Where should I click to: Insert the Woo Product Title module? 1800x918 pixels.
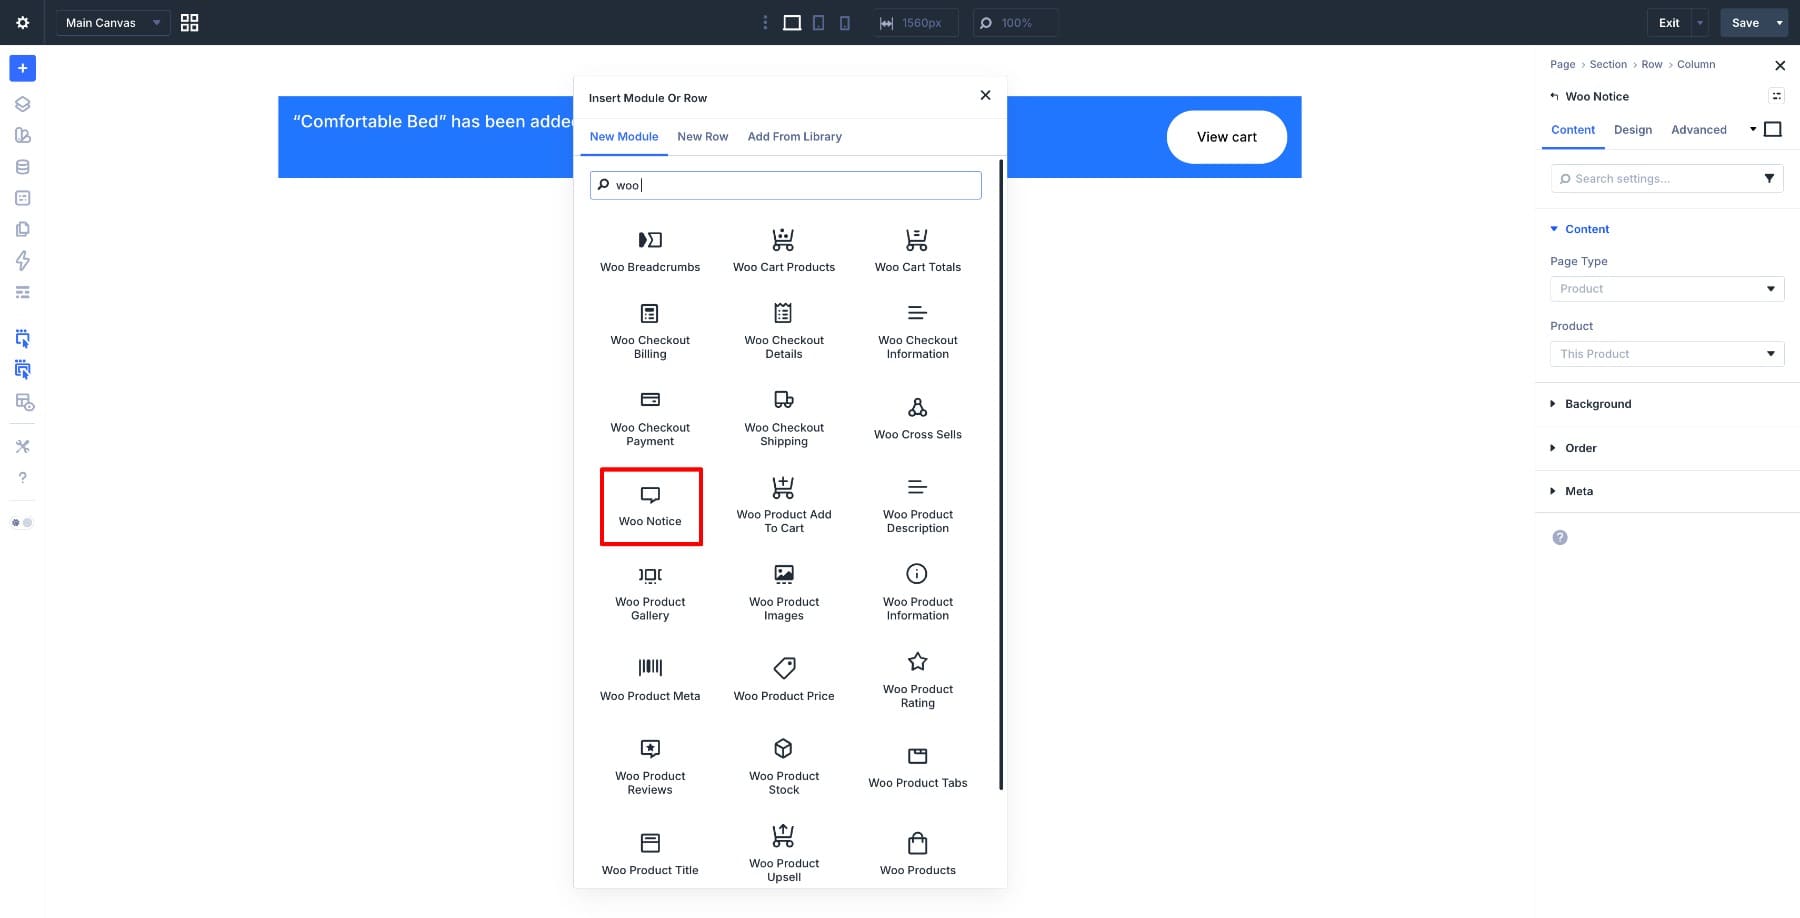pyautogui.click(x=650, y=854)
